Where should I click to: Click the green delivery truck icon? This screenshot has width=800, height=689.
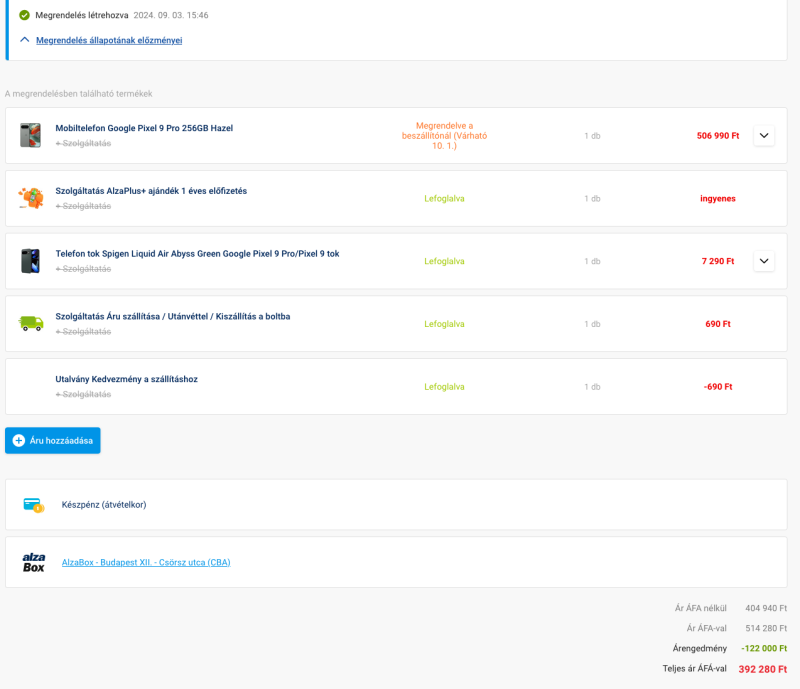31,323
